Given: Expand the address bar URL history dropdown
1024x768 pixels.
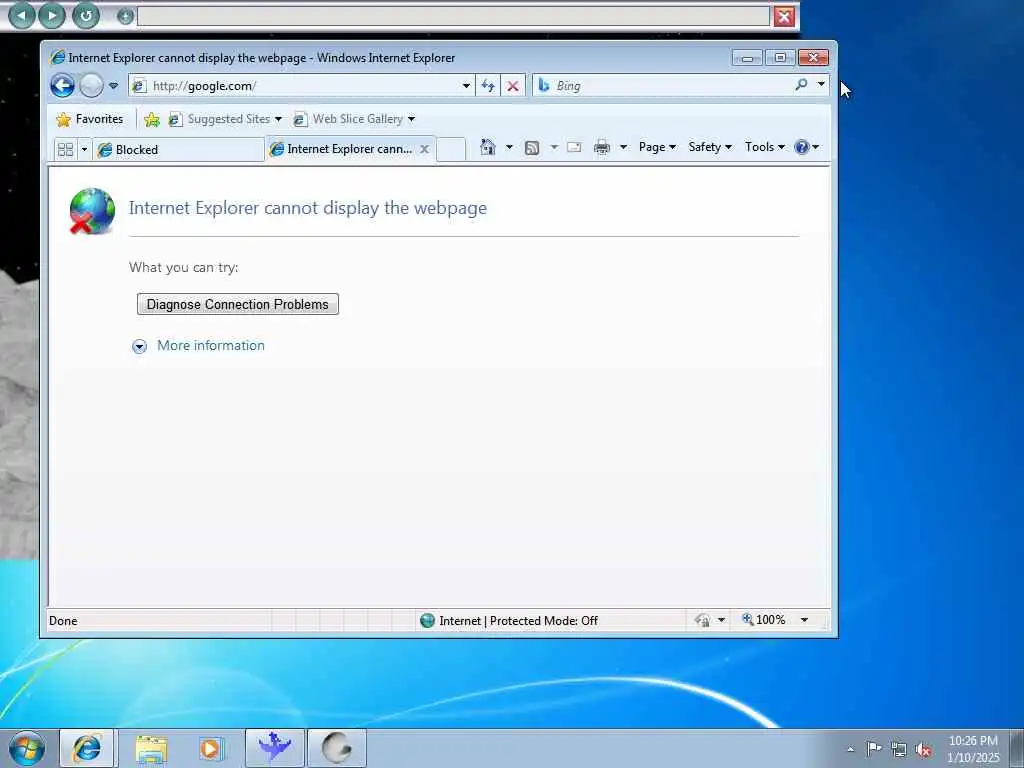Looking at the screenshot, I should (466, 86).
